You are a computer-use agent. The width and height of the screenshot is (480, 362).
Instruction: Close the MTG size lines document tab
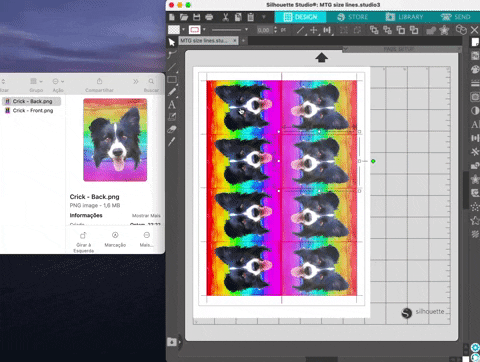(x=235, y=41)
